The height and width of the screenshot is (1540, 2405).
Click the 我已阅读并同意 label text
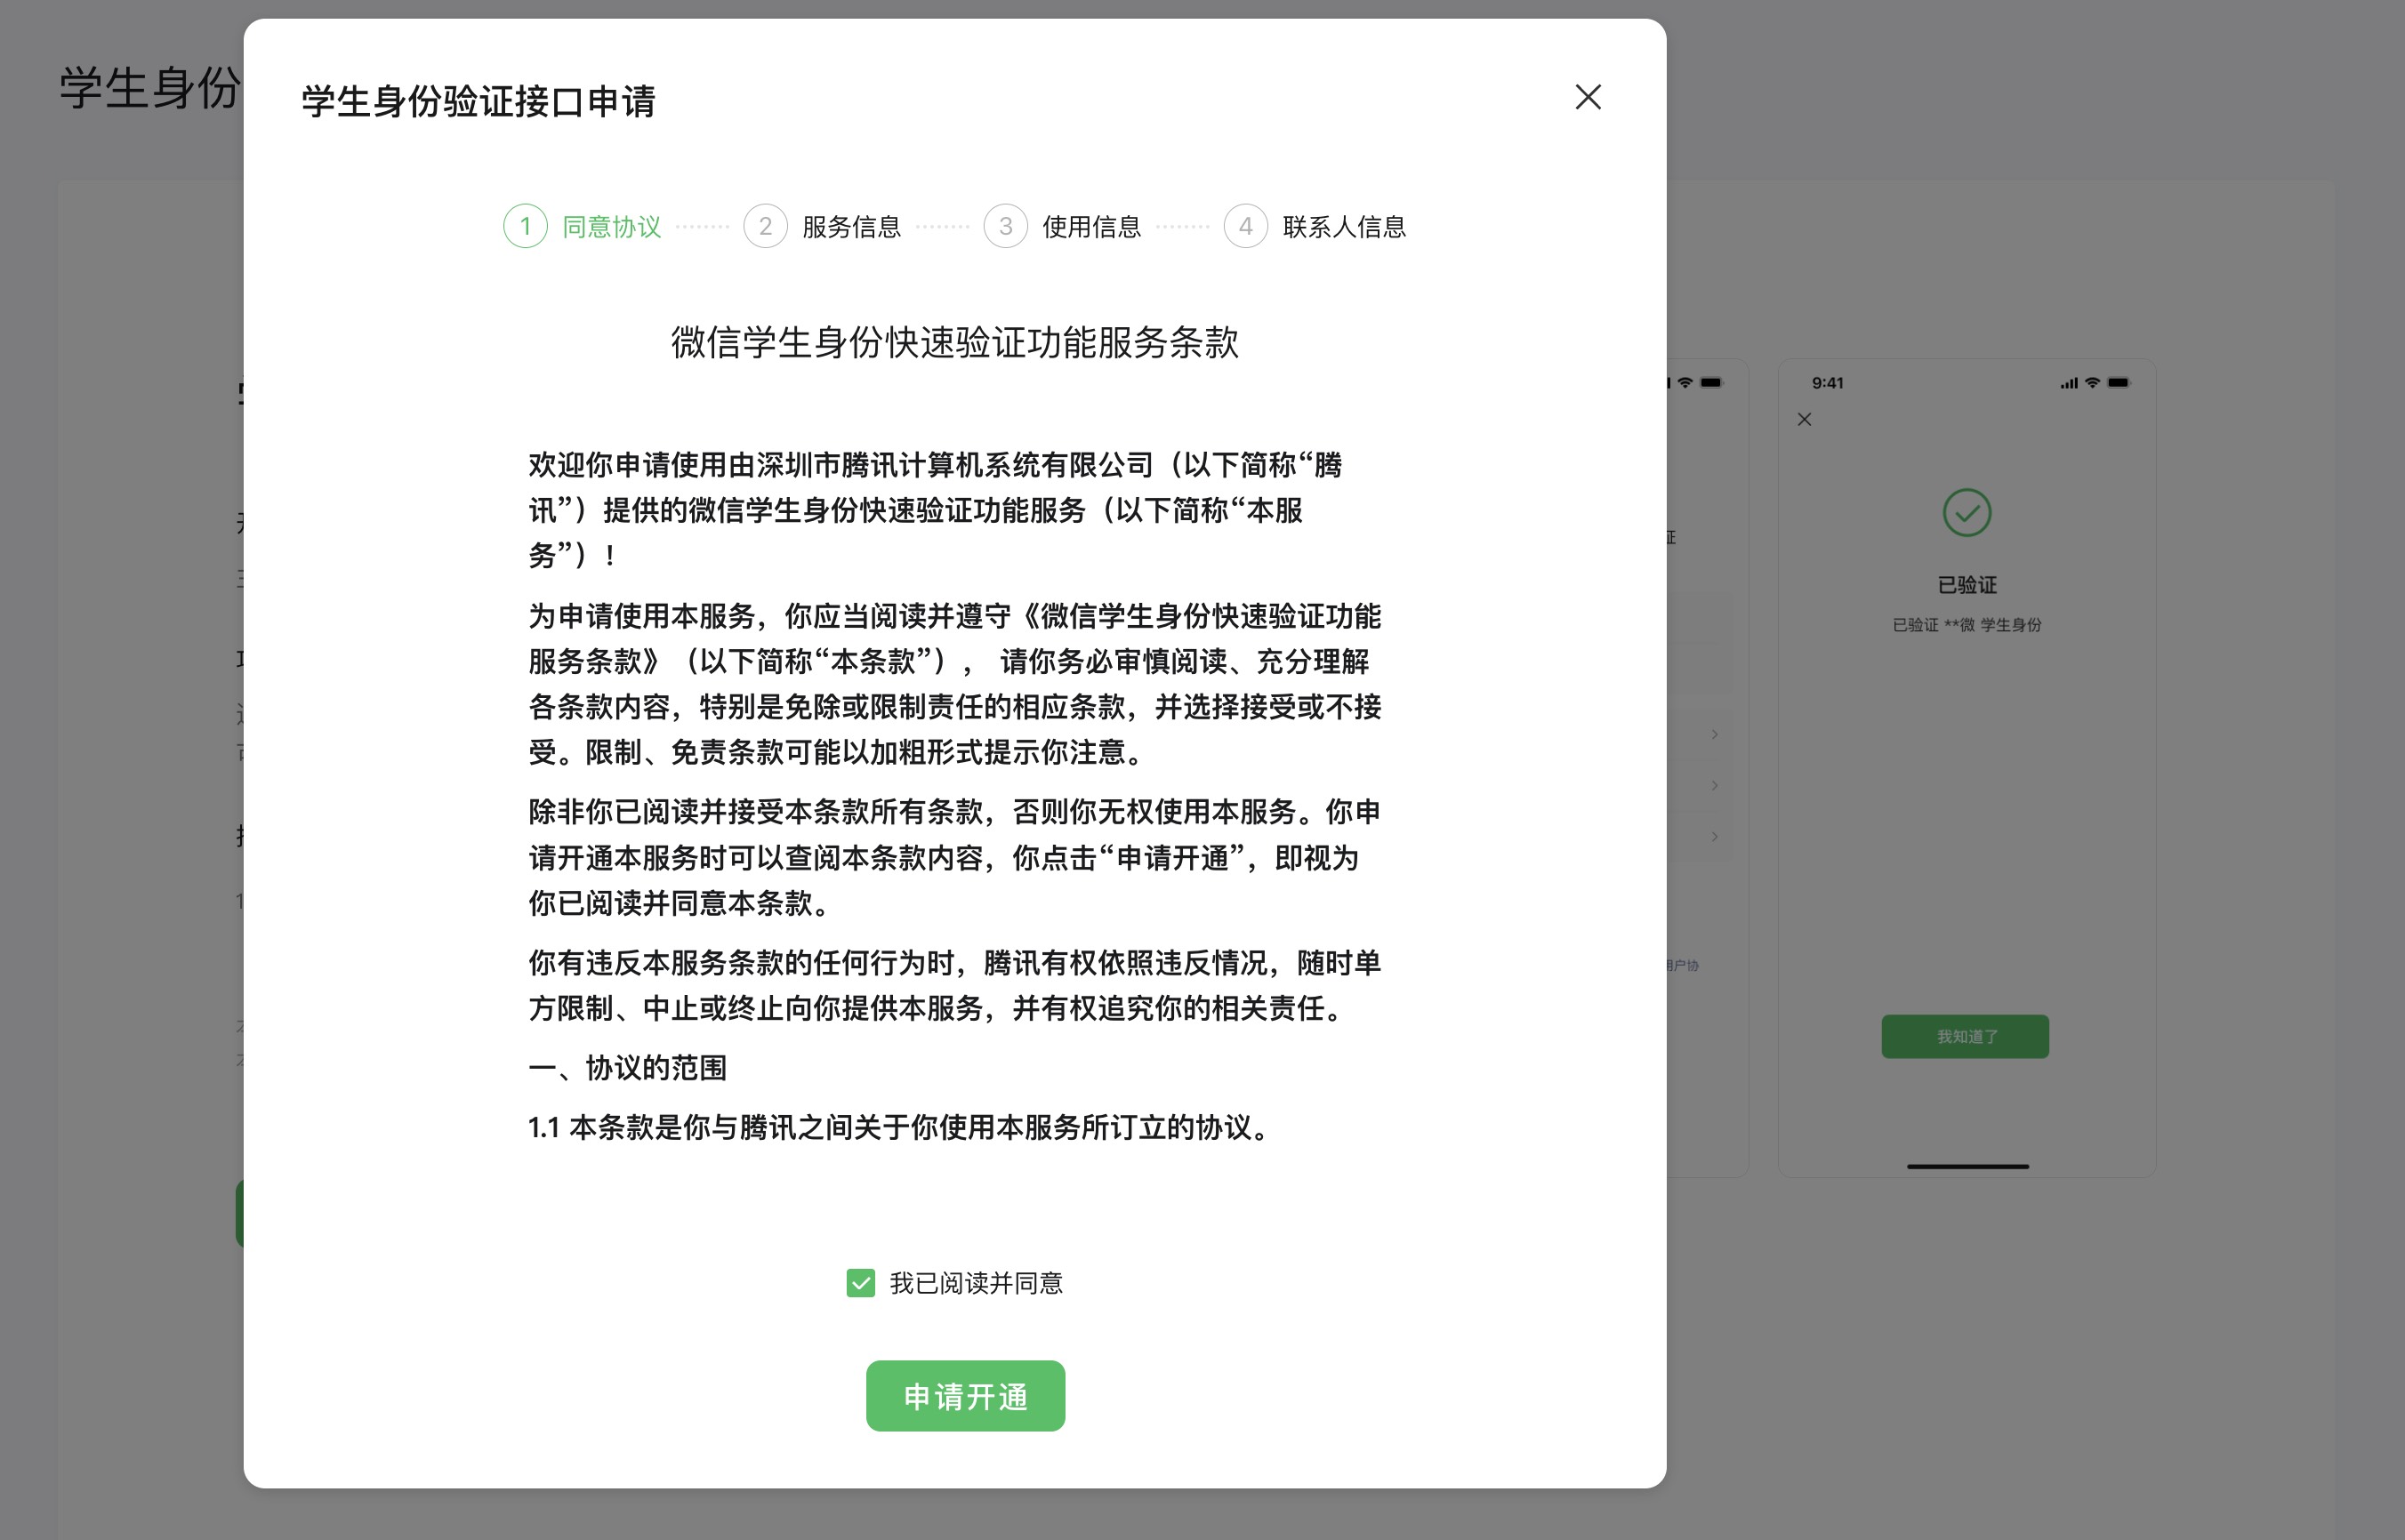(x=976, y=1283)
